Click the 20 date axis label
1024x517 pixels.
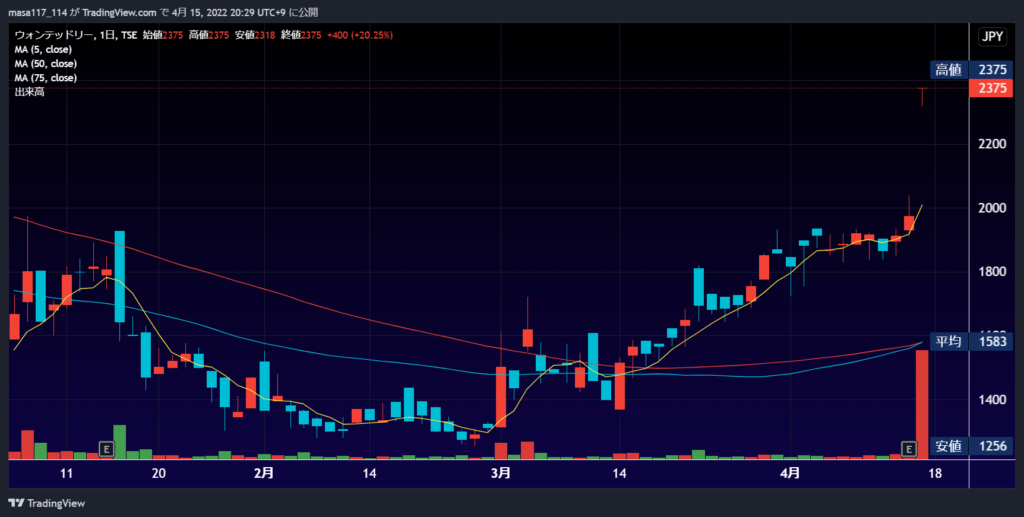pyautogui.click(x=159, y=473)
